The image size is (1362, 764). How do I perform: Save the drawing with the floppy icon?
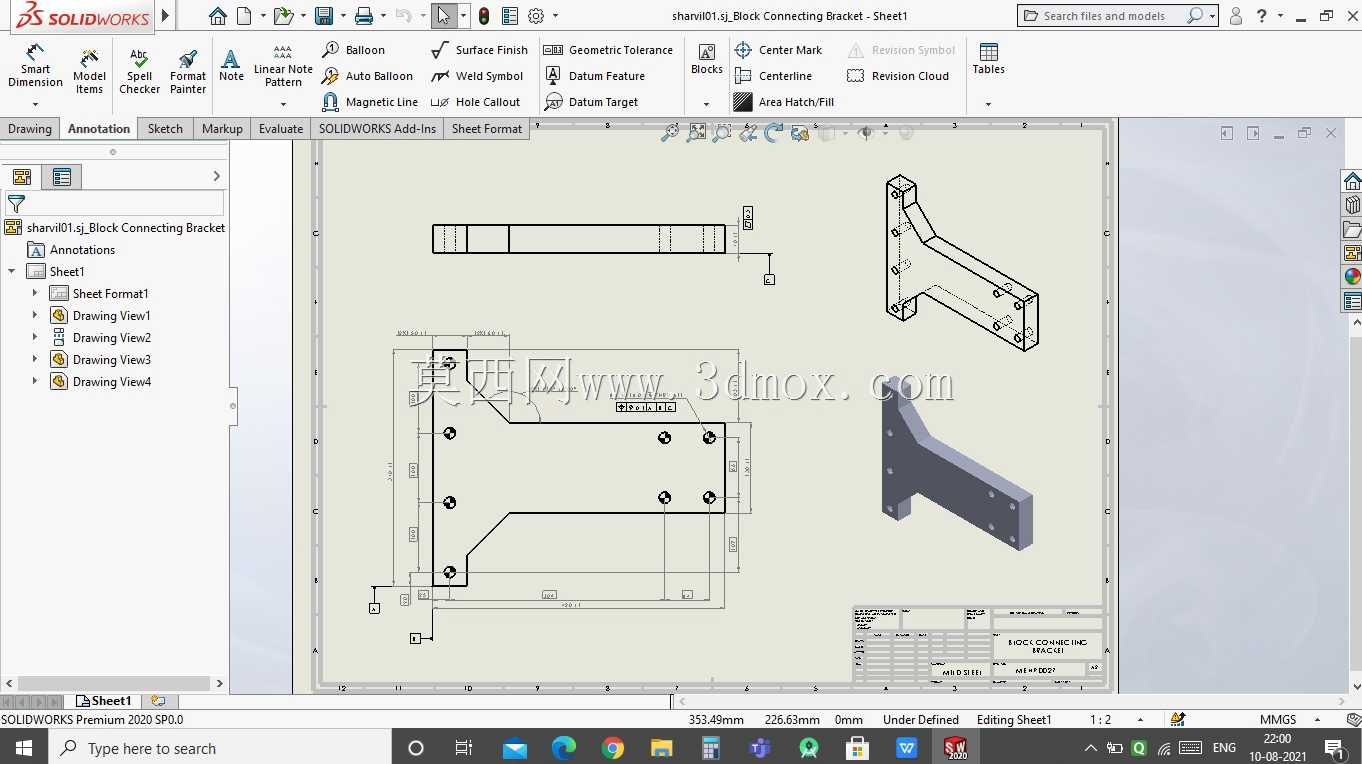(x=323, y=16)
